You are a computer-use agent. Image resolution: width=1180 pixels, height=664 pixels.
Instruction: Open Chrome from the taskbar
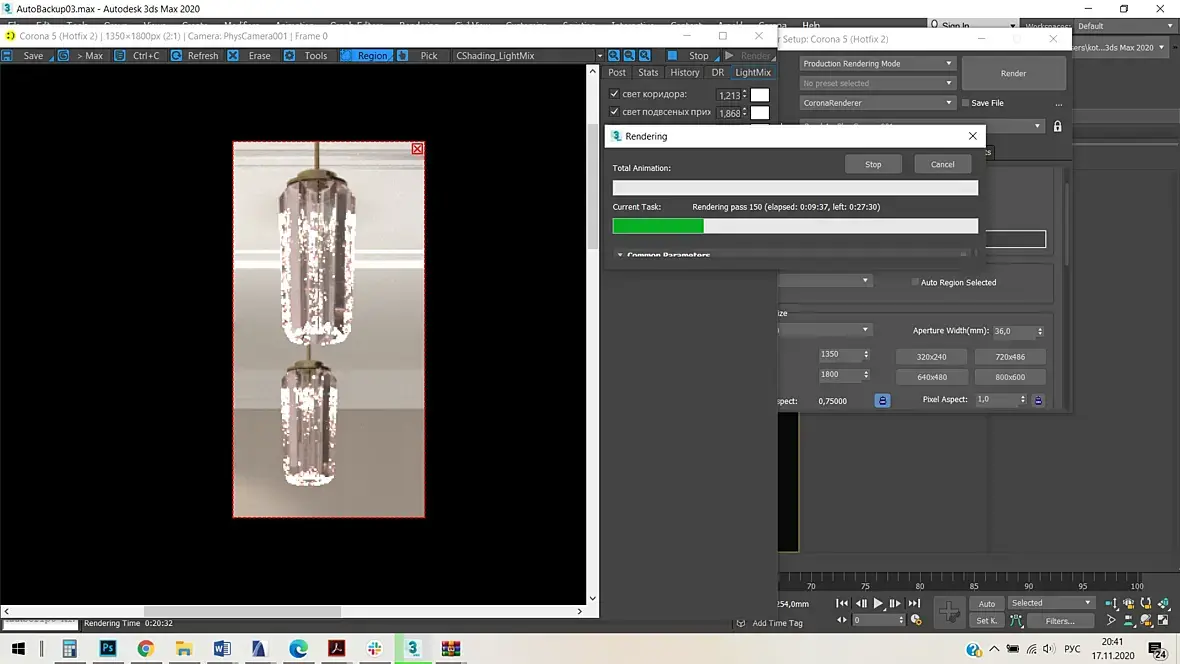coord(145,648)
